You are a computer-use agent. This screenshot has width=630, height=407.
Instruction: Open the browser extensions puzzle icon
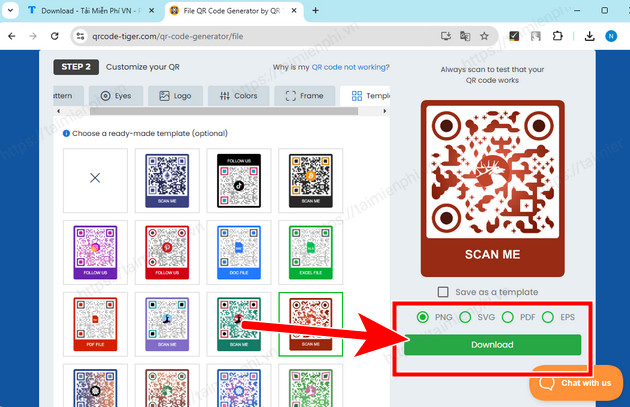[x=557, y=36]
